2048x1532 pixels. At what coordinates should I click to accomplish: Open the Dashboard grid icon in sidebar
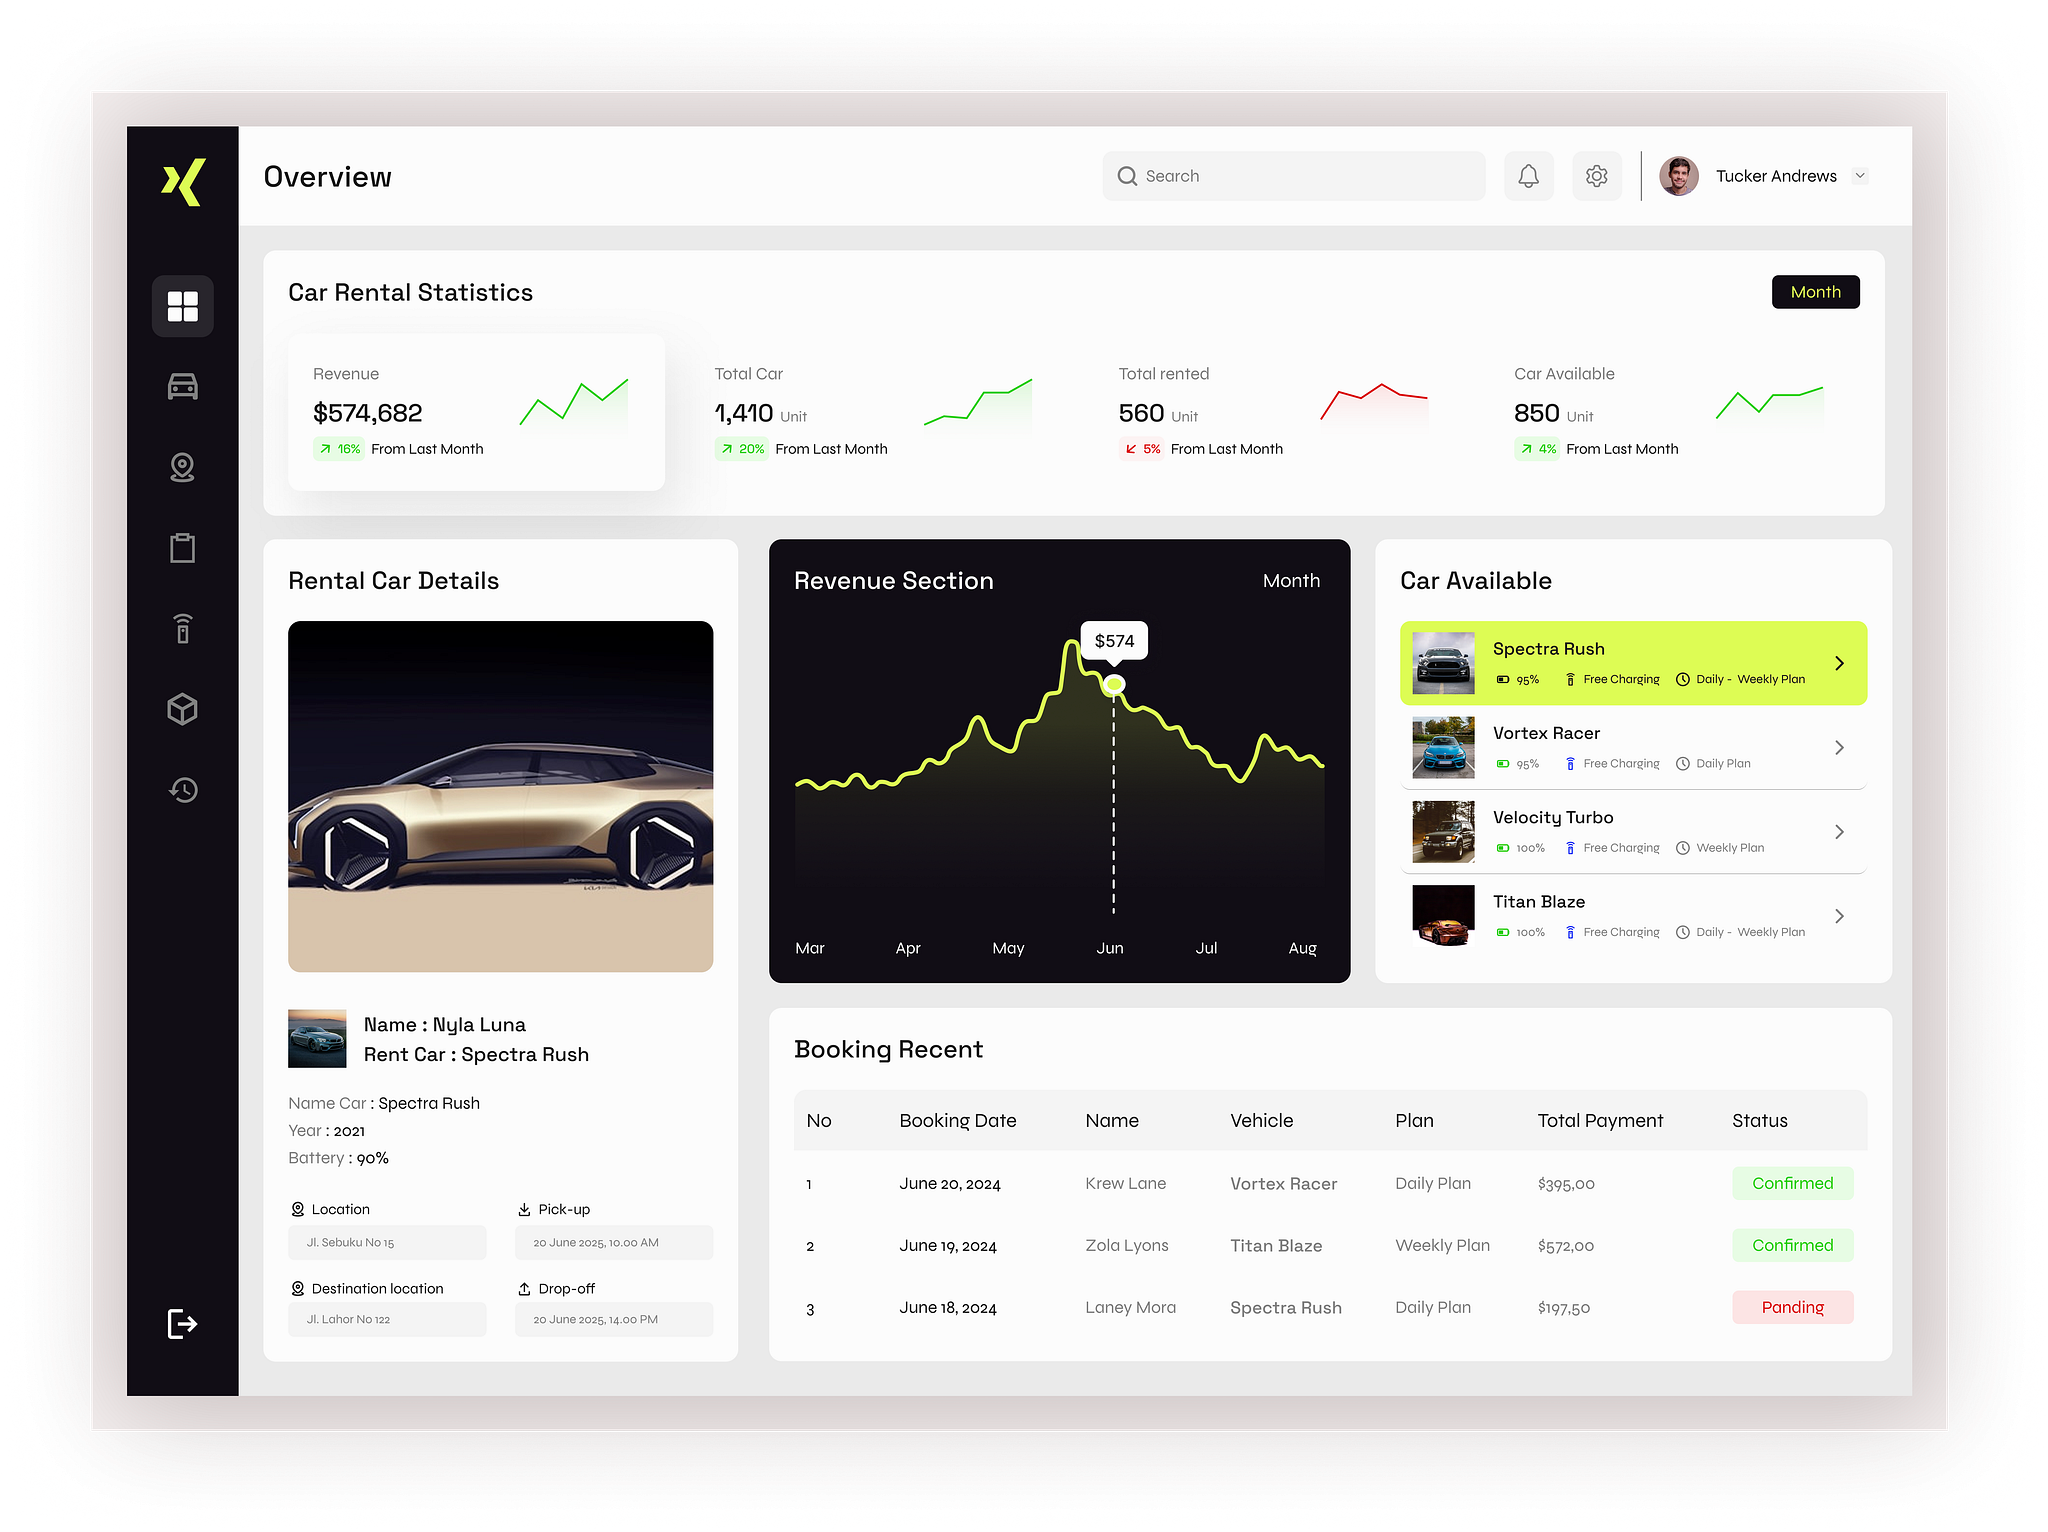[183, 306]
